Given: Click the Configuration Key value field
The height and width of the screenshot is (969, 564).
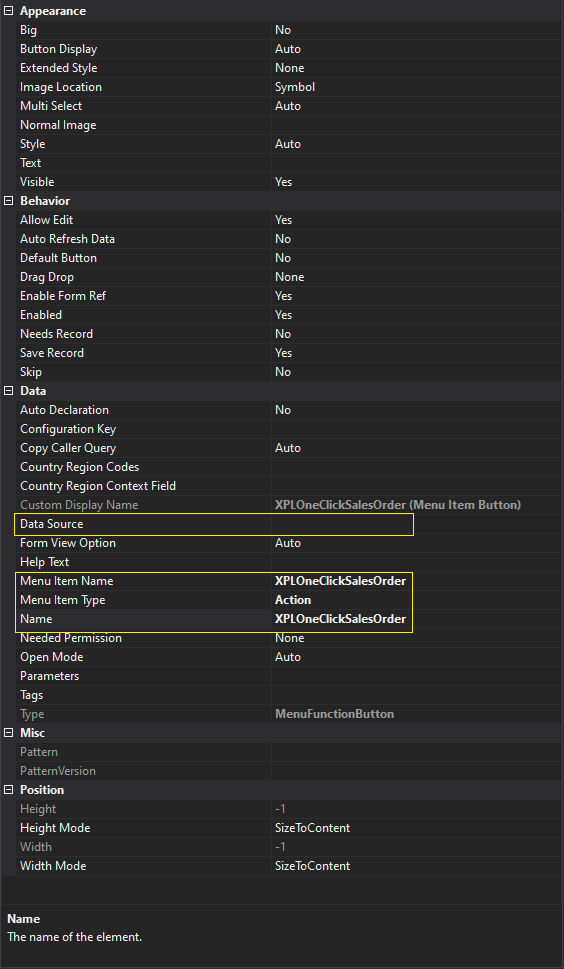Looking at the screenshot, I should pyautogui.click(x=417, y=429).
